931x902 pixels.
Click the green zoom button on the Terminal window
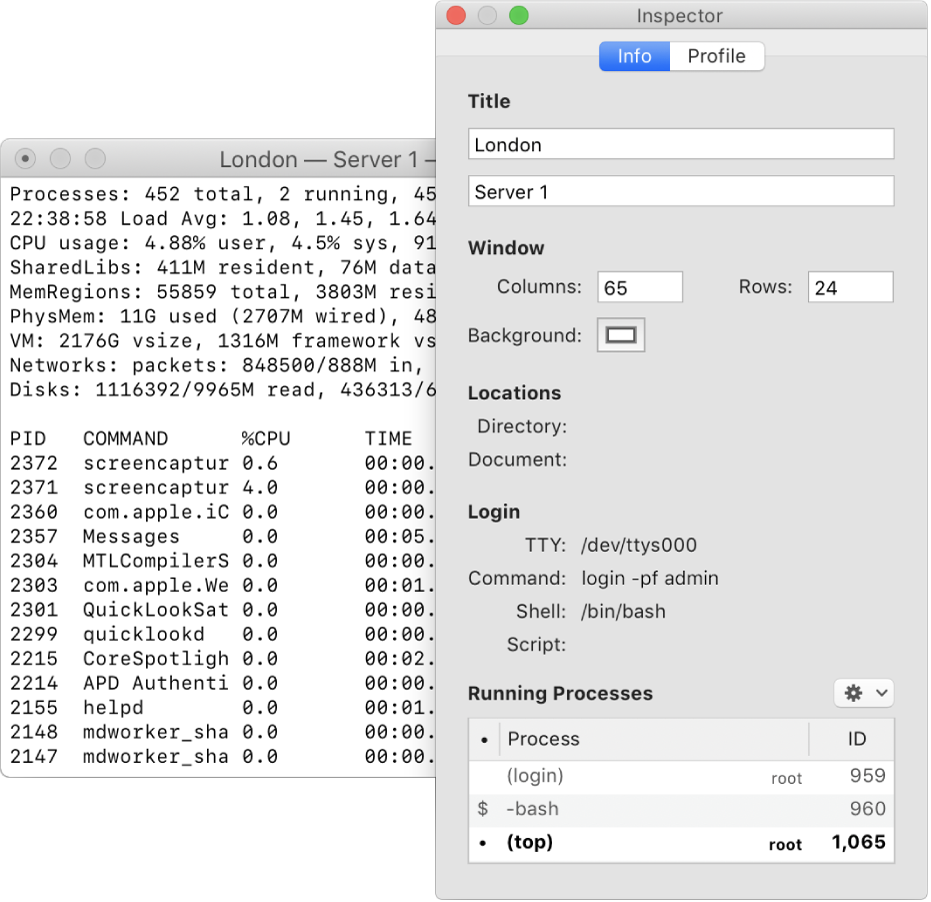click(95, 159)
